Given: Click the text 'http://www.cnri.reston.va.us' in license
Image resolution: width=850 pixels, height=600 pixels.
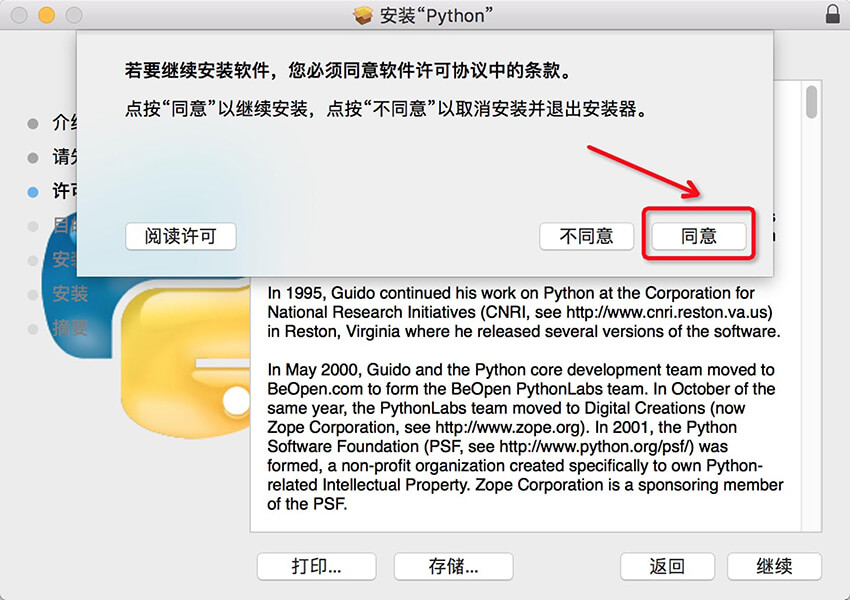Looking at the screenshot, I should [x=667, y=312].
